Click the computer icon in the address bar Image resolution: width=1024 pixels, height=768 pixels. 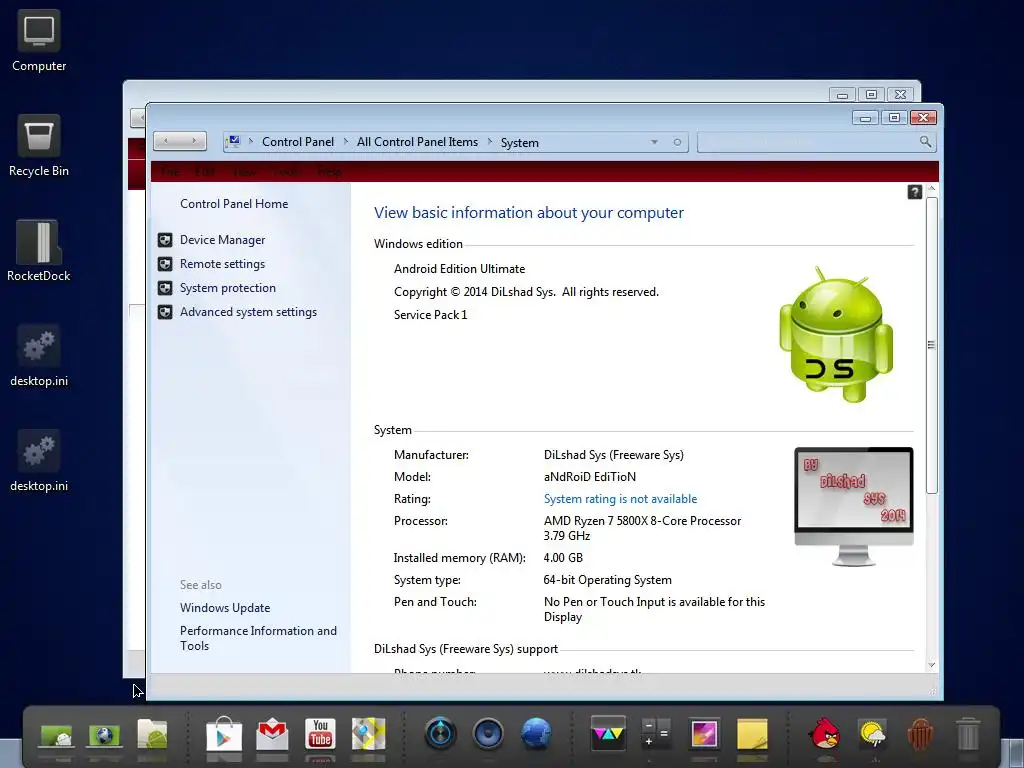tap(234, 142)
